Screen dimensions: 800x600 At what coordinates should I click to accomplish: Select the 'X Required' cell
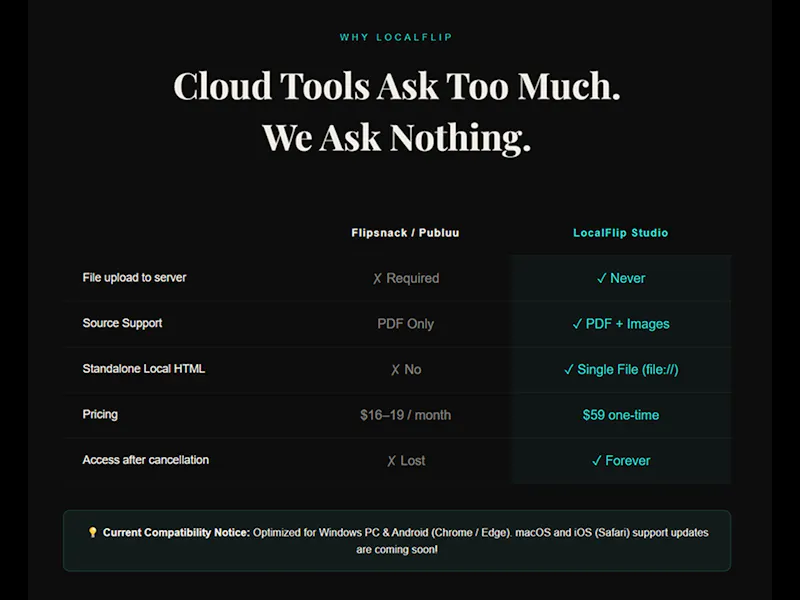point(406,278)
